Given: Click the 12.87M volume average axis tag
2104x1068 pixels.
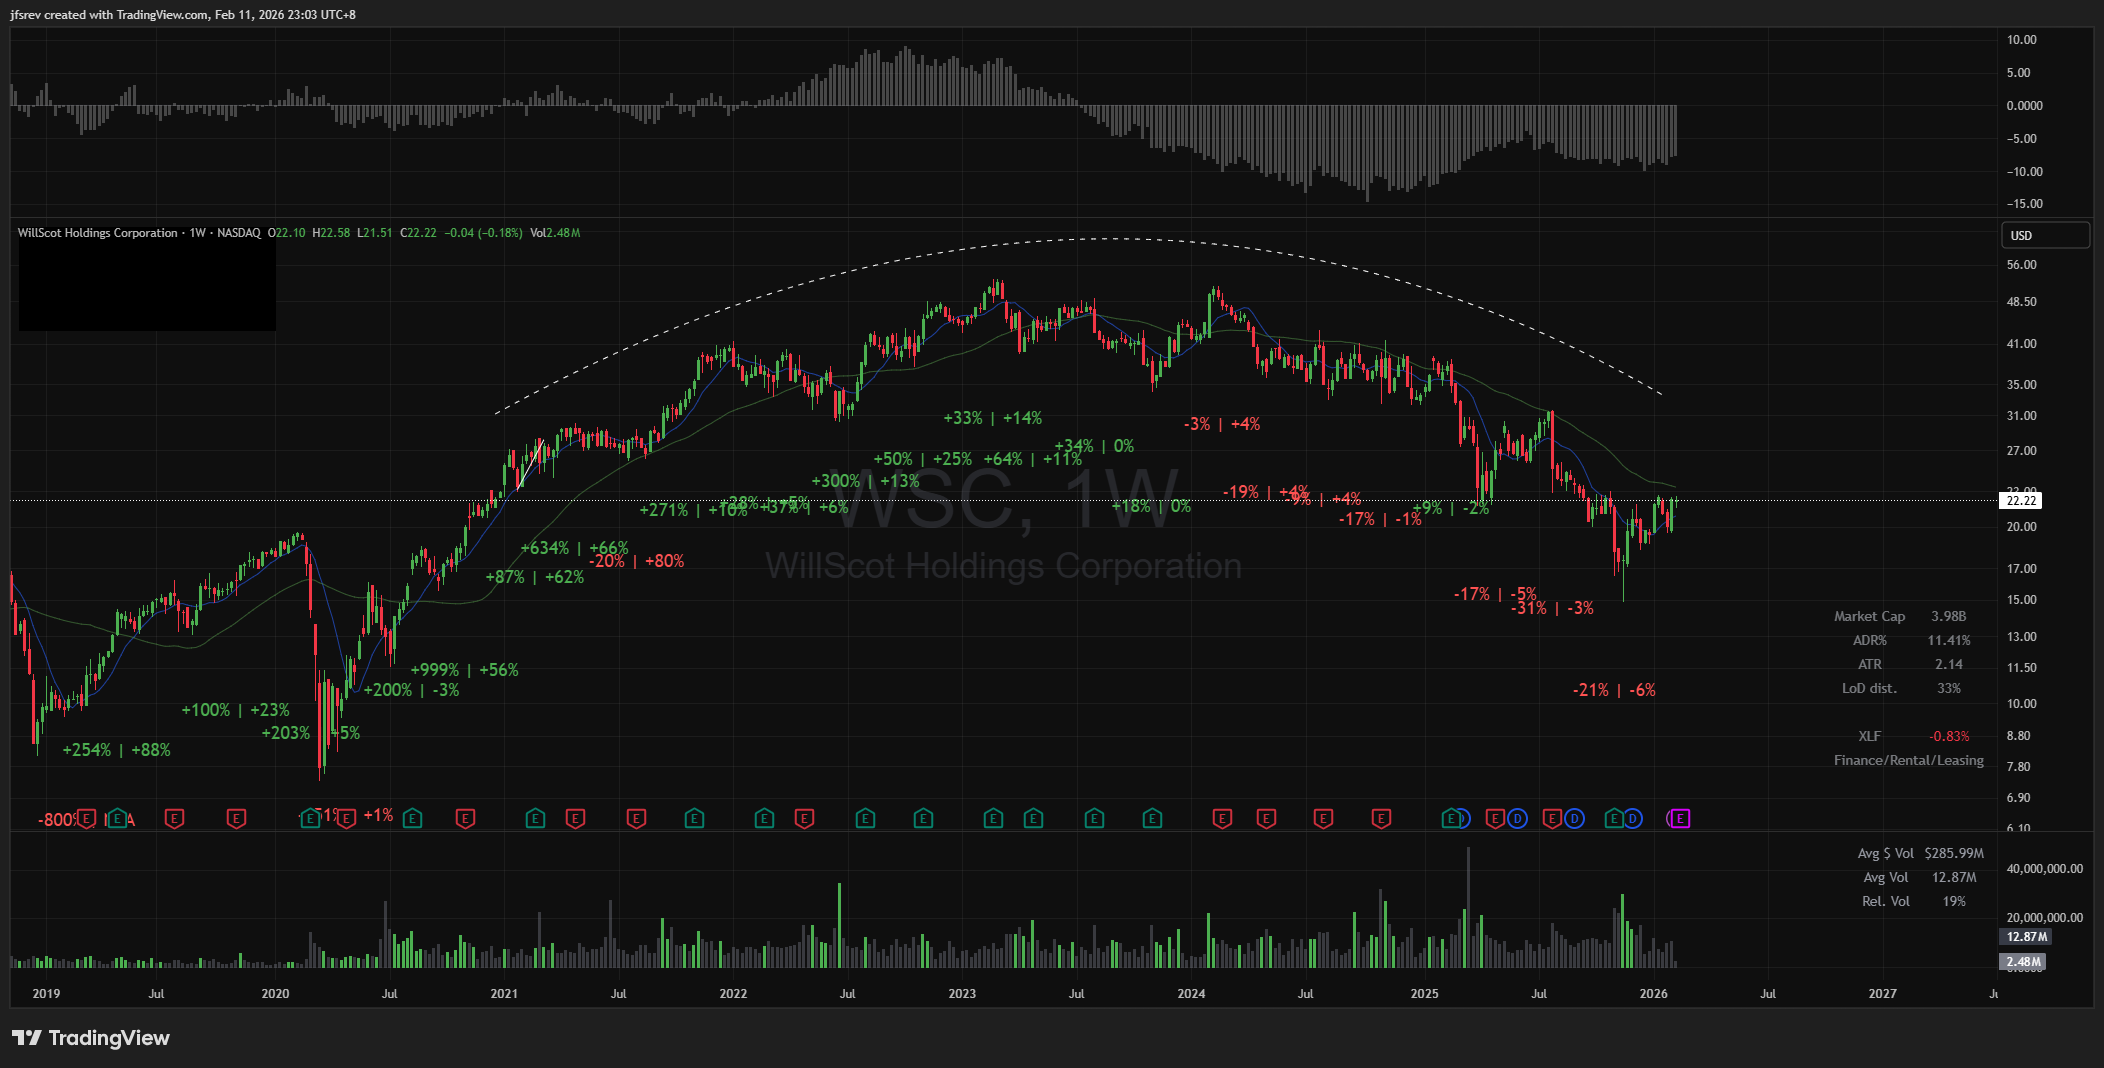Looking at the screenshot, I should [2026, 937].
